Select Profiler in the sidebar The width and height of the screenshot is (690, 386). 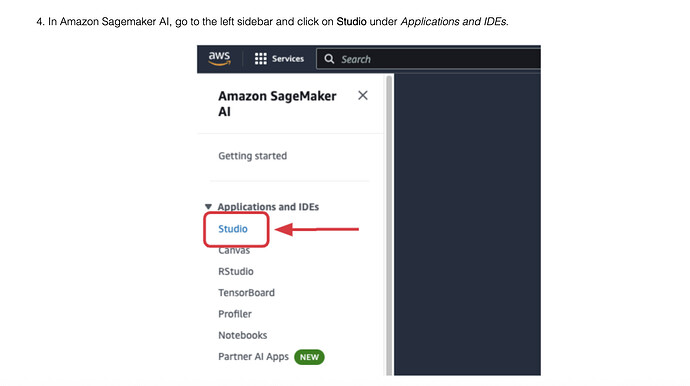235,314
